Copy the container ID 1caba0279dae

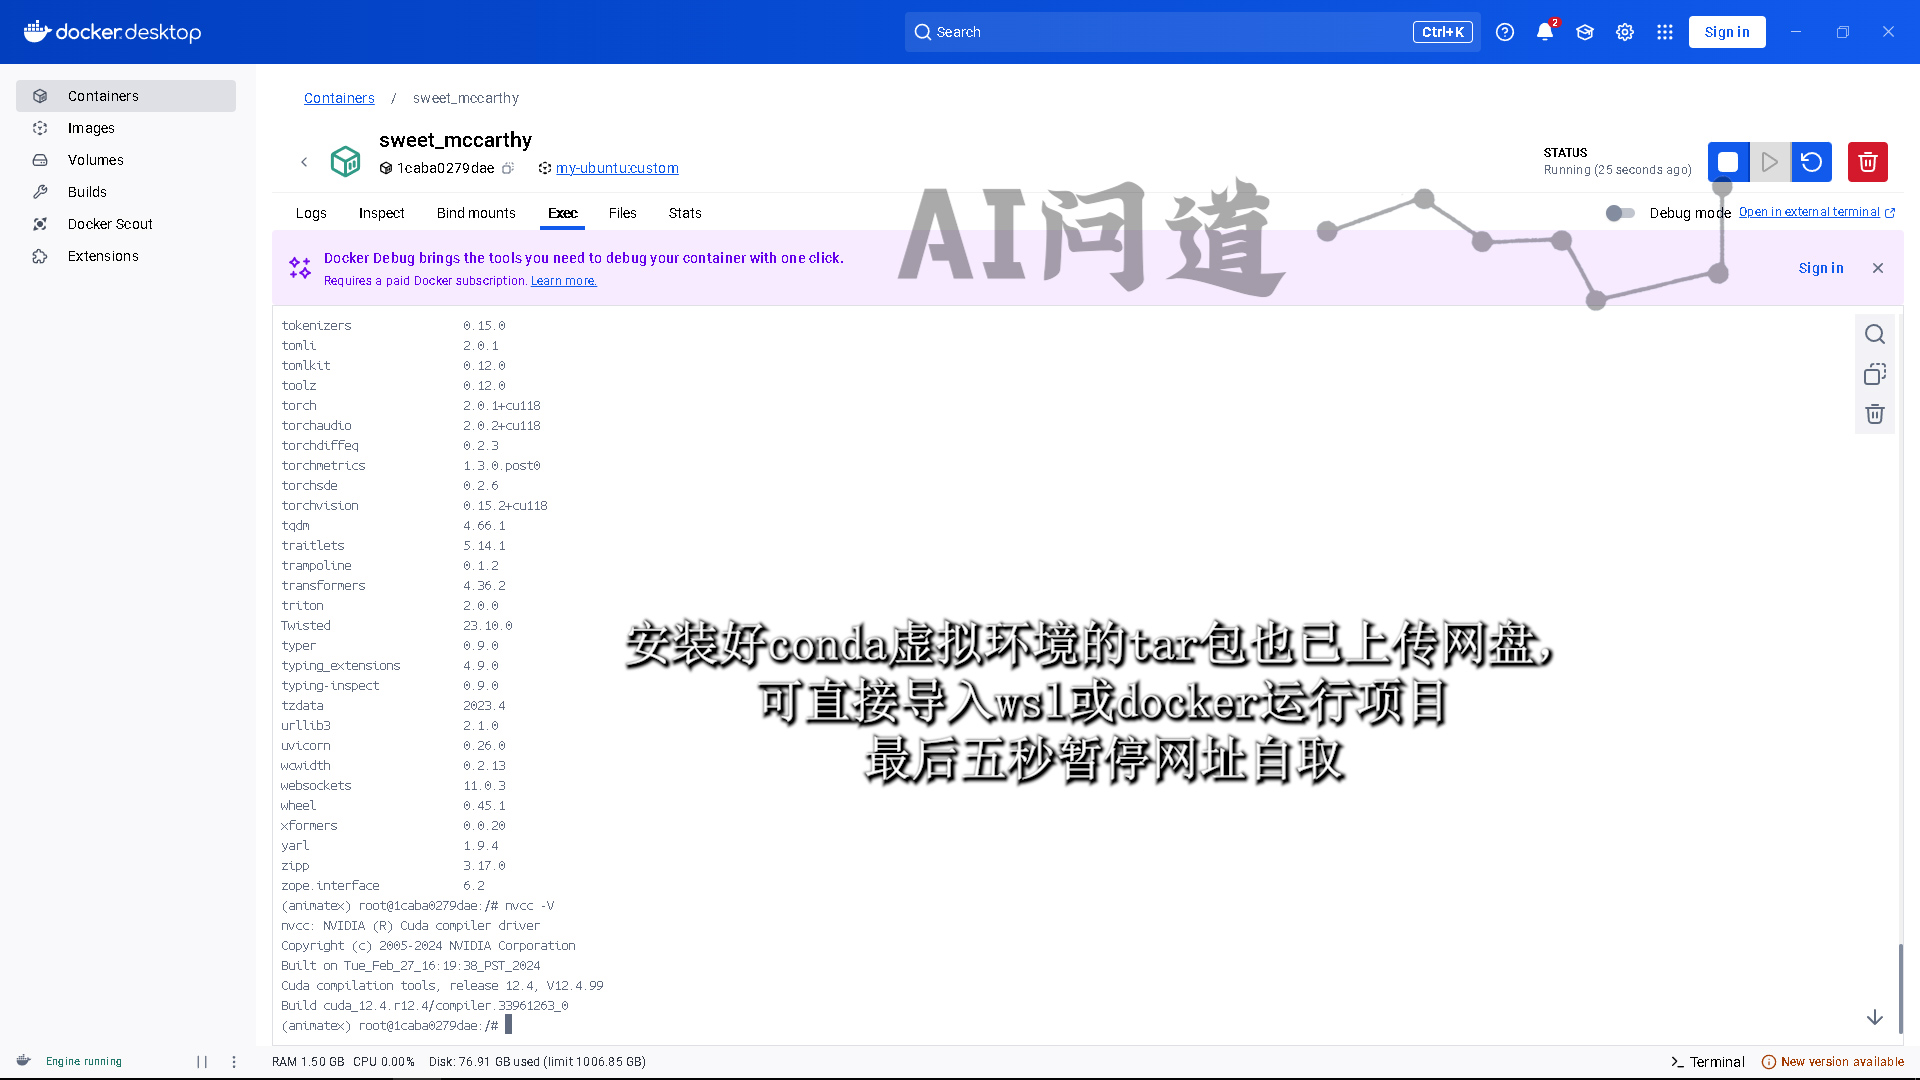point(508,168)
